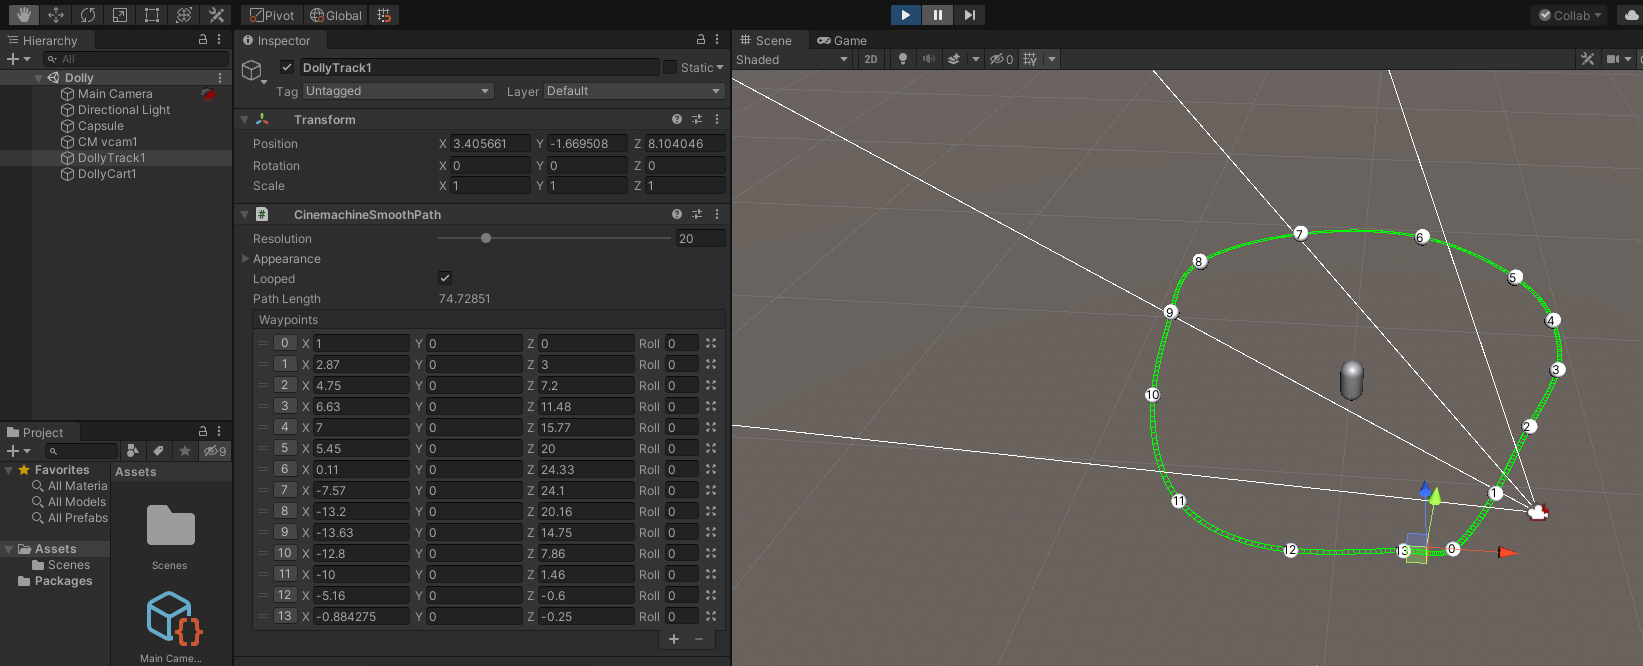The width and height of the screenshot is (1643, 666).
Task: Click the Pause button
Action: coord(937,15)
